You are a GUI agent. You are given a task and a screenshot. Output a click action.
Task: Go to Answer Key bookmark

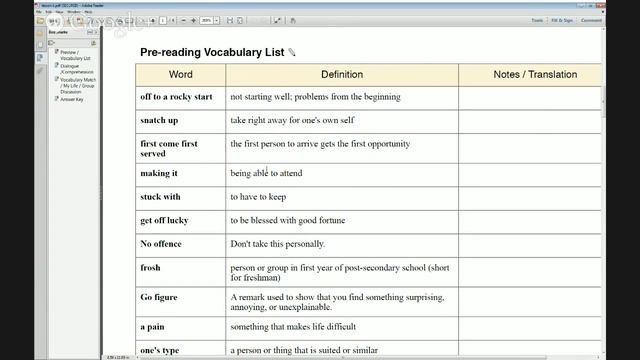click(72, 99)
